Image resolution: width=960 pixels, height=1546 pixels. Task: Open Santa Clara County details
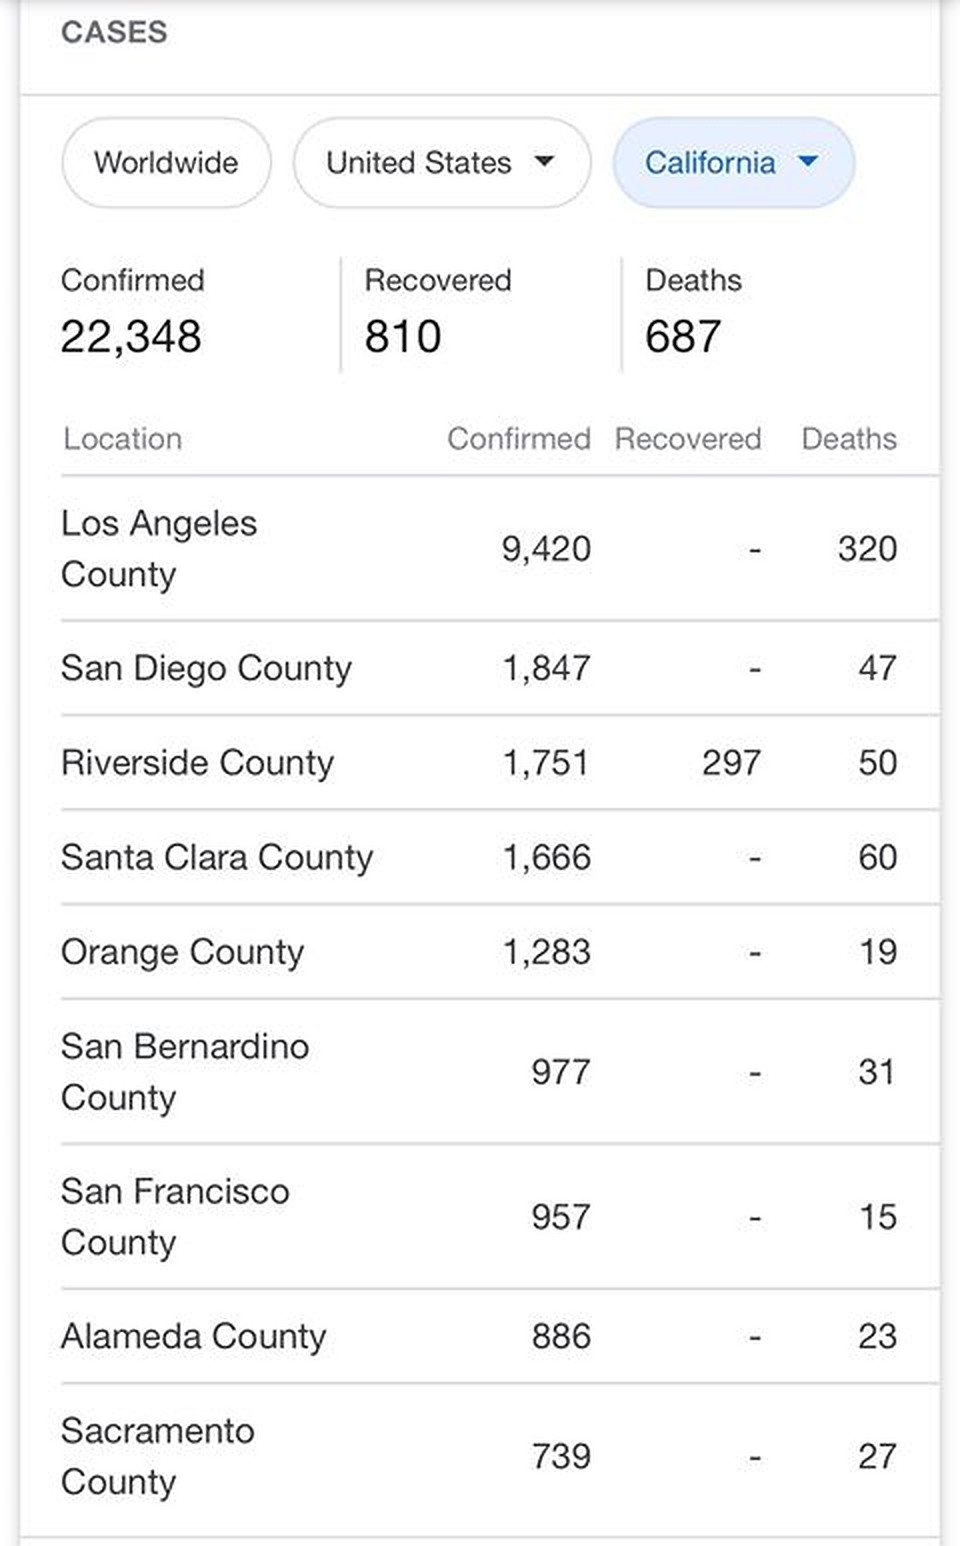[x=216, y=858]
